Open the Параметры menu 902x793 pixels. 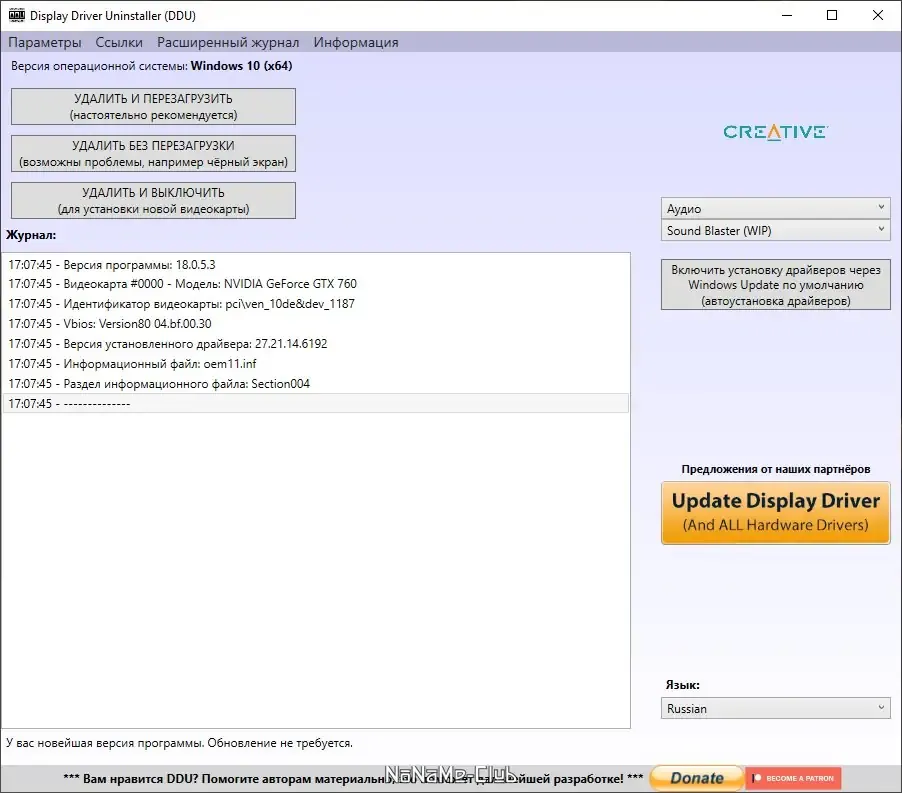pos(45,42)
